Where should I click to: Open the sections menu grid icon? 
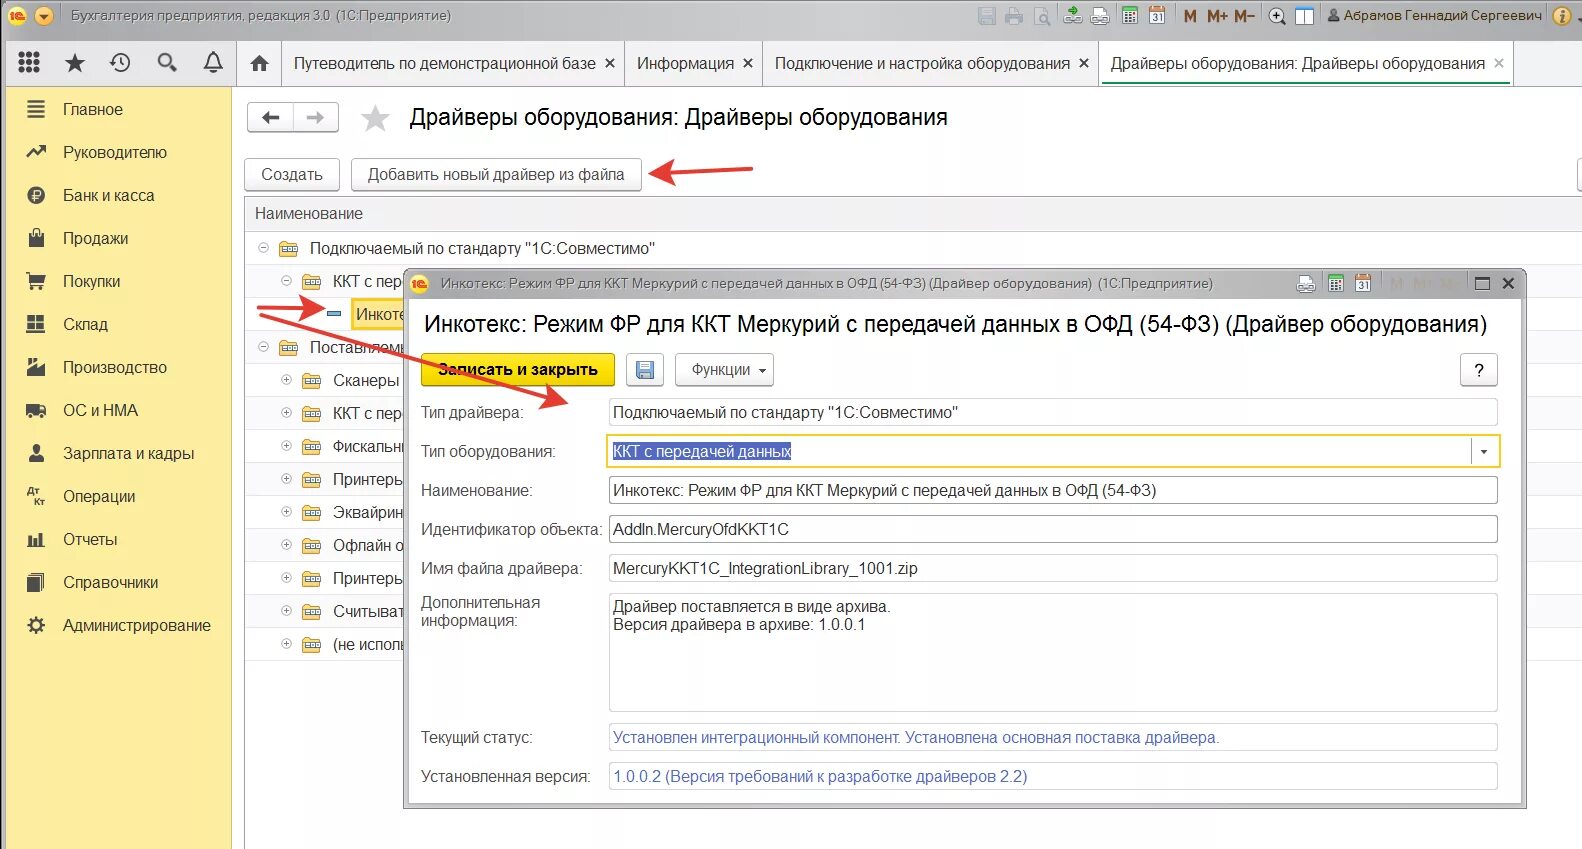click(x=29, y=63)
